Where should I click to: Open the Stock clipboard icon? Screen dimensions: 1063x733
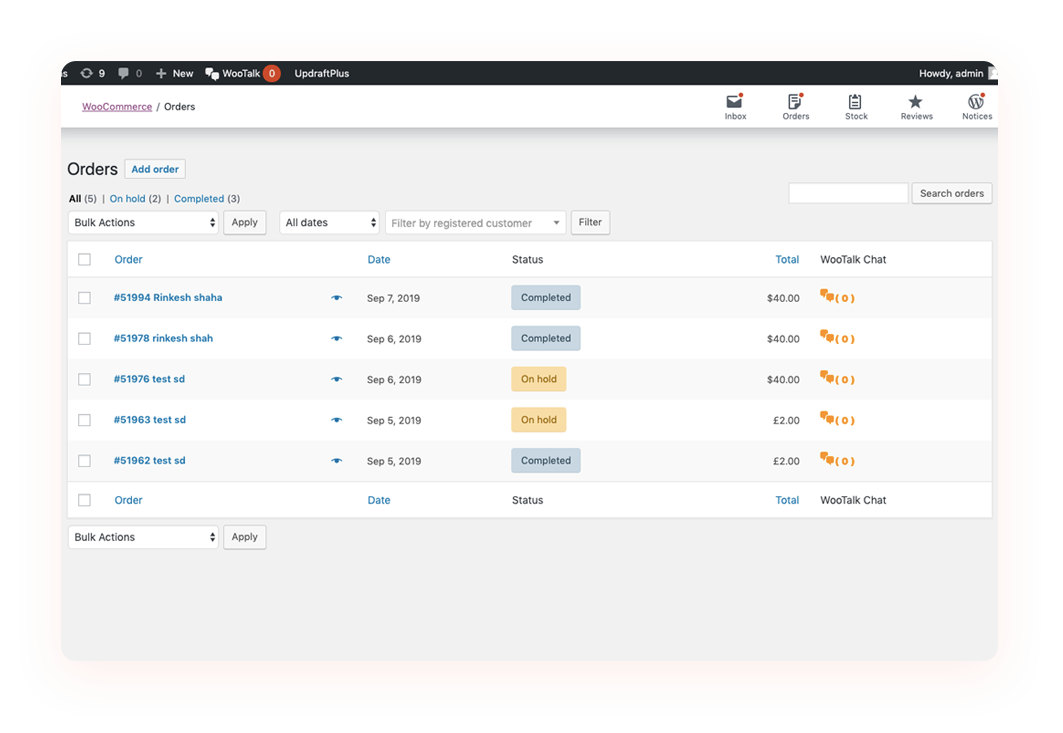point(856,102)
